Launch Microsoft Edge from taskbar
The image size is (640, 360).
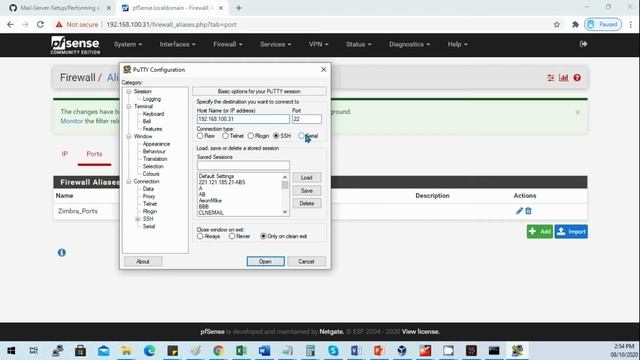click(149, 351)
